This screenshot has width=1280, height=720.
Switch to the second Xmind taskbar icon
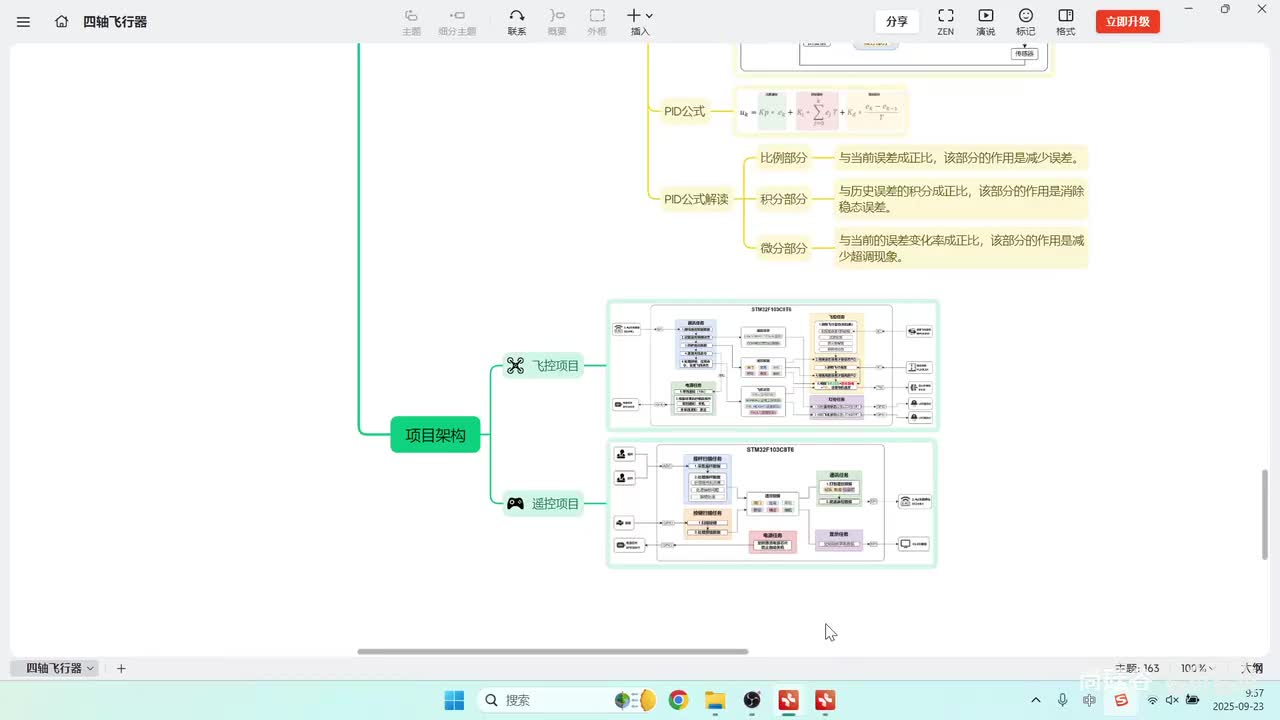click(825, 700)
